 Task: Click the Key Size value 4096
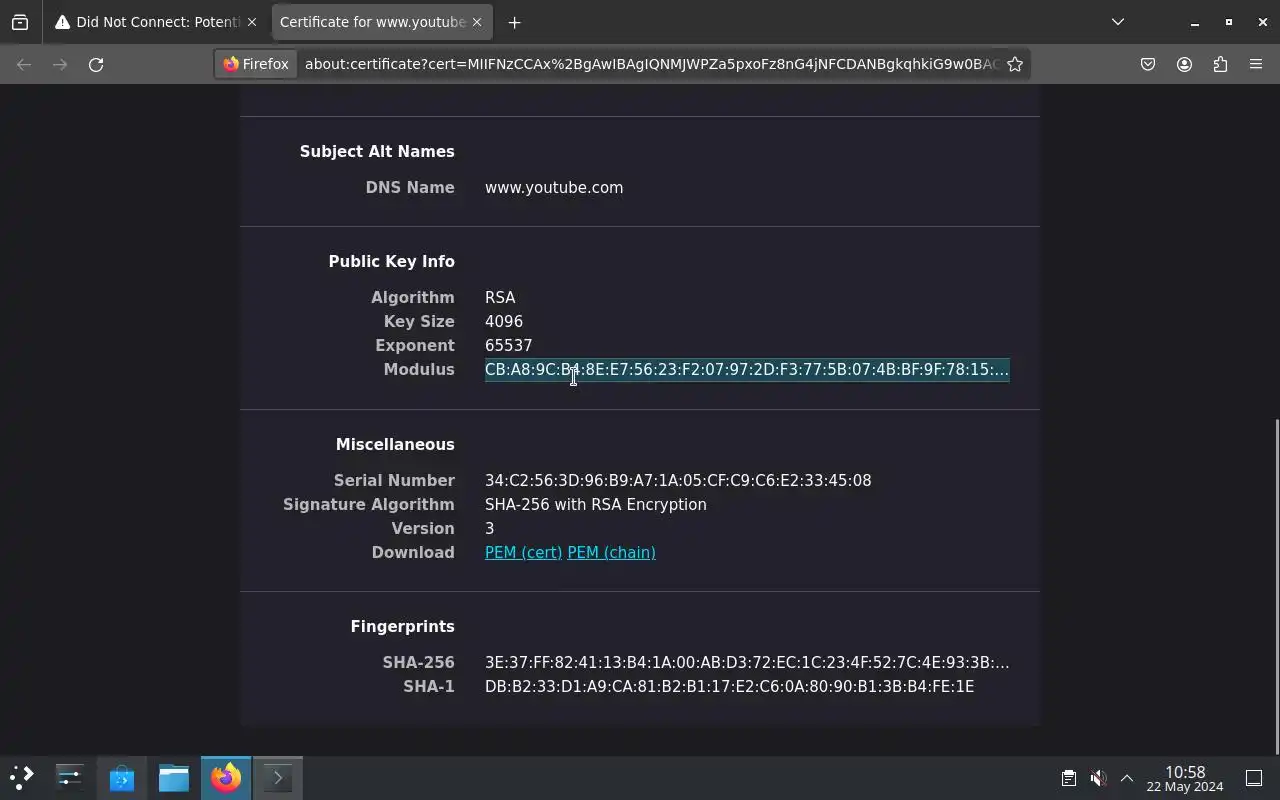pos(504,321)
